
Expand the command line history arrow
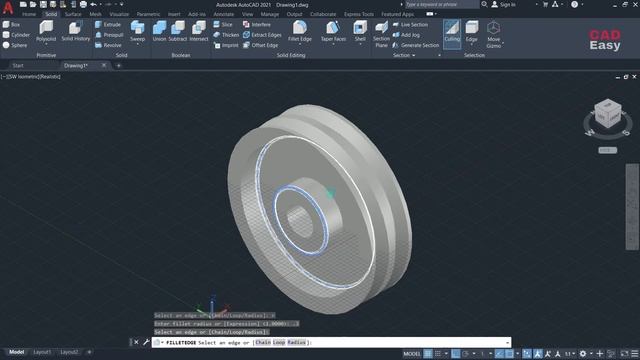(507, 342)
